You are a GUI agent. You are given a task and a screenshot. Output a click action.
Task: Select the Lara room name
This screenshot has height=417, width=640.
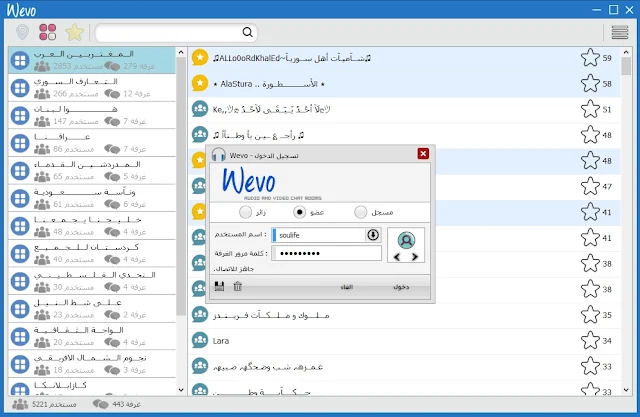tap(221, 341)
